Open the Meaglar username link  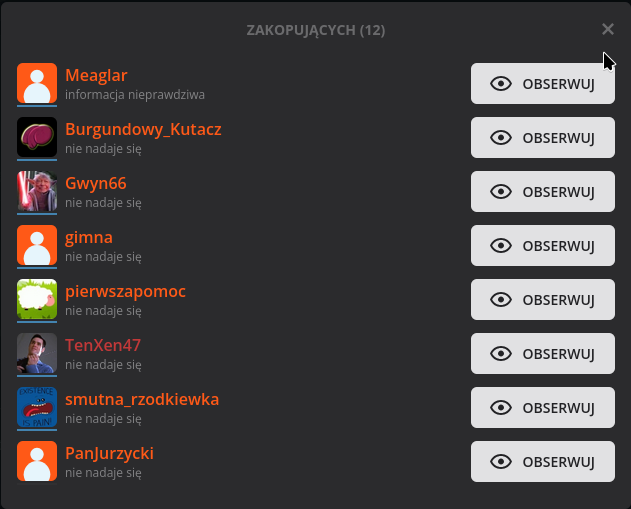click(96, 75)
